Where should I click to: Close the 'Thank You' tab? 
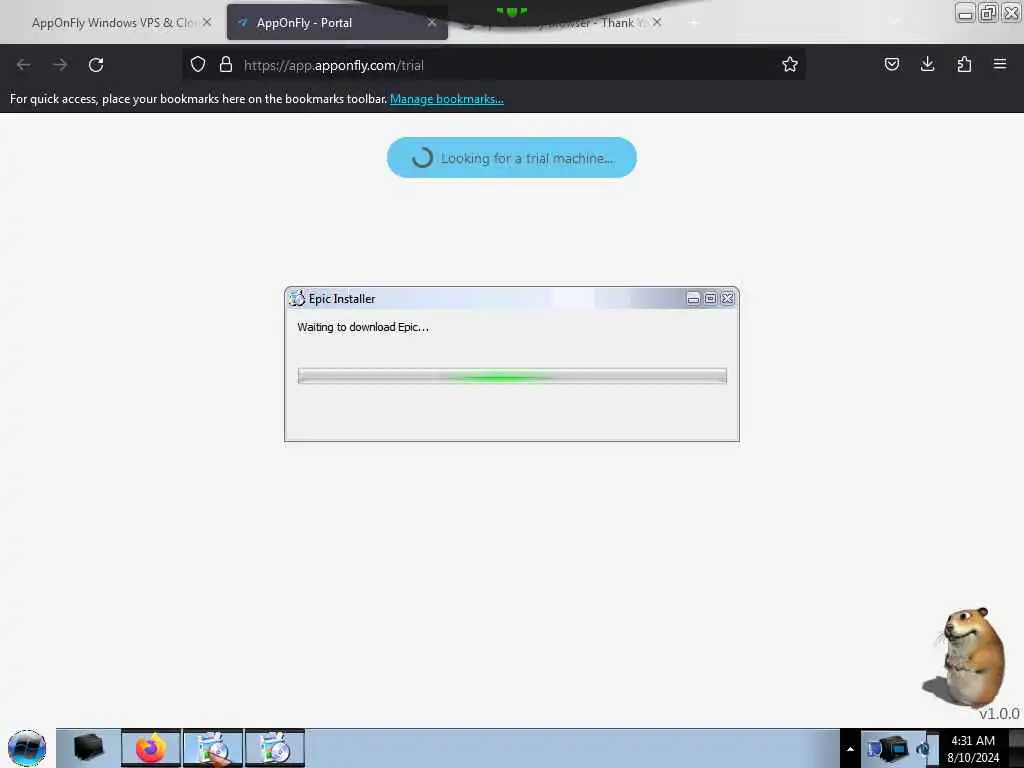pos(657,22)
